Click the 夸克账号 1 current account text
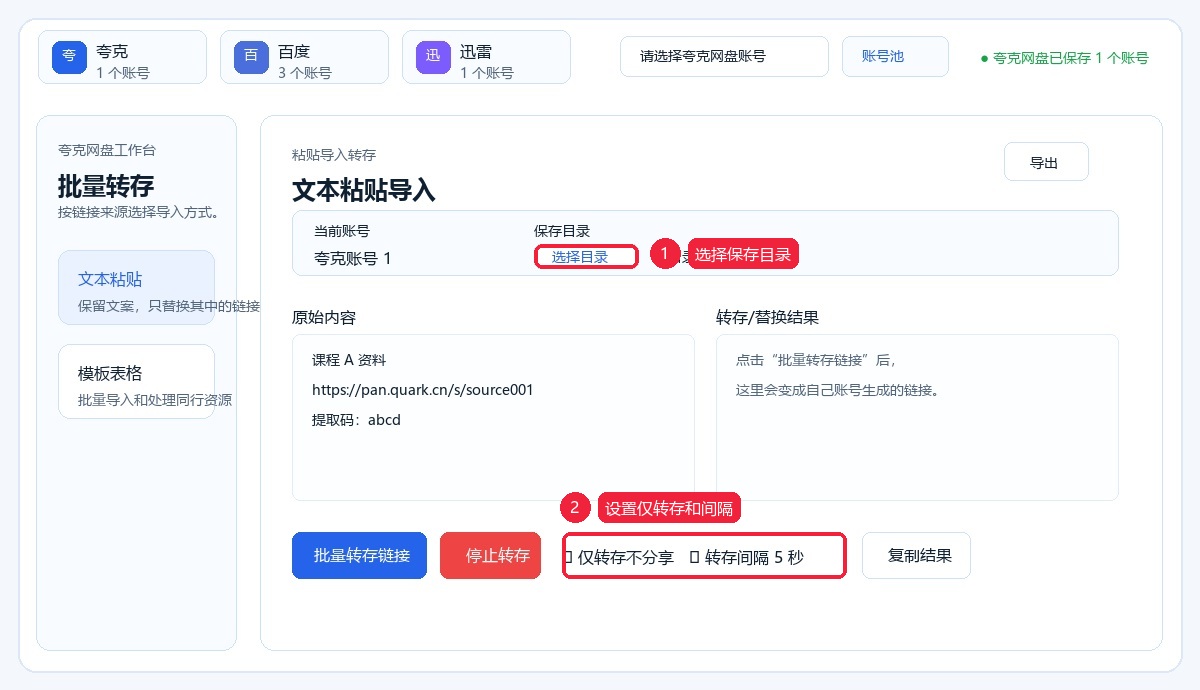1200x690 pixels. 353,258
